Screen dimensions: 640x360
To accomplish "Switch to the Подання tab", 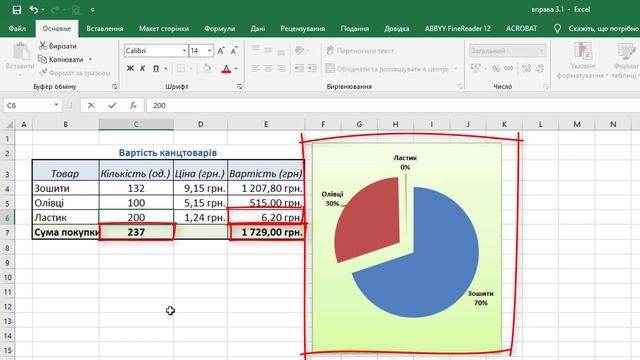I will click(x=355, y=29).
